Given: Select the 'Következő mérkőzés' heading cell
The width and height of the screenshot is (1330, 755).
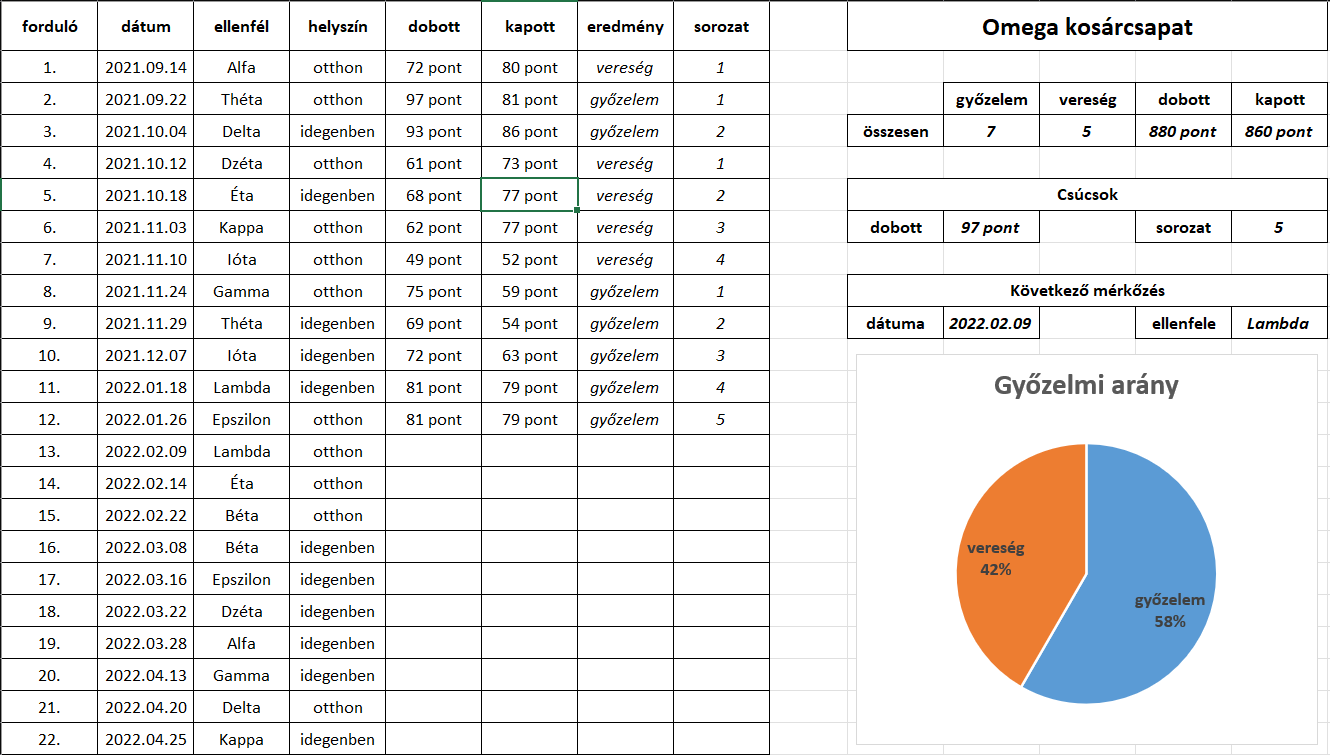Looking at the screenshot, I should [x=1087, y=291].
